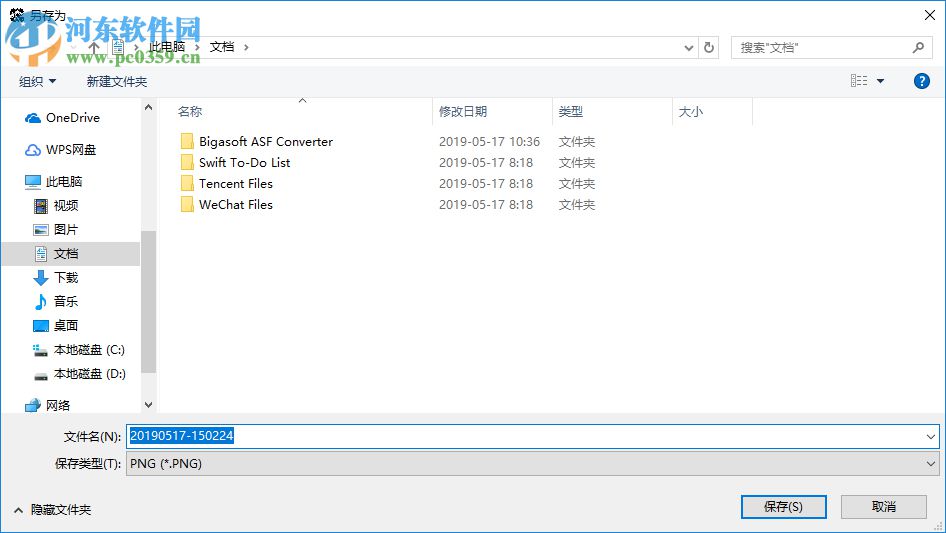This screenshot has width=946, height=533.
Task: Click the navigation pane scrollbar thumb
Action: pos(148,302)
